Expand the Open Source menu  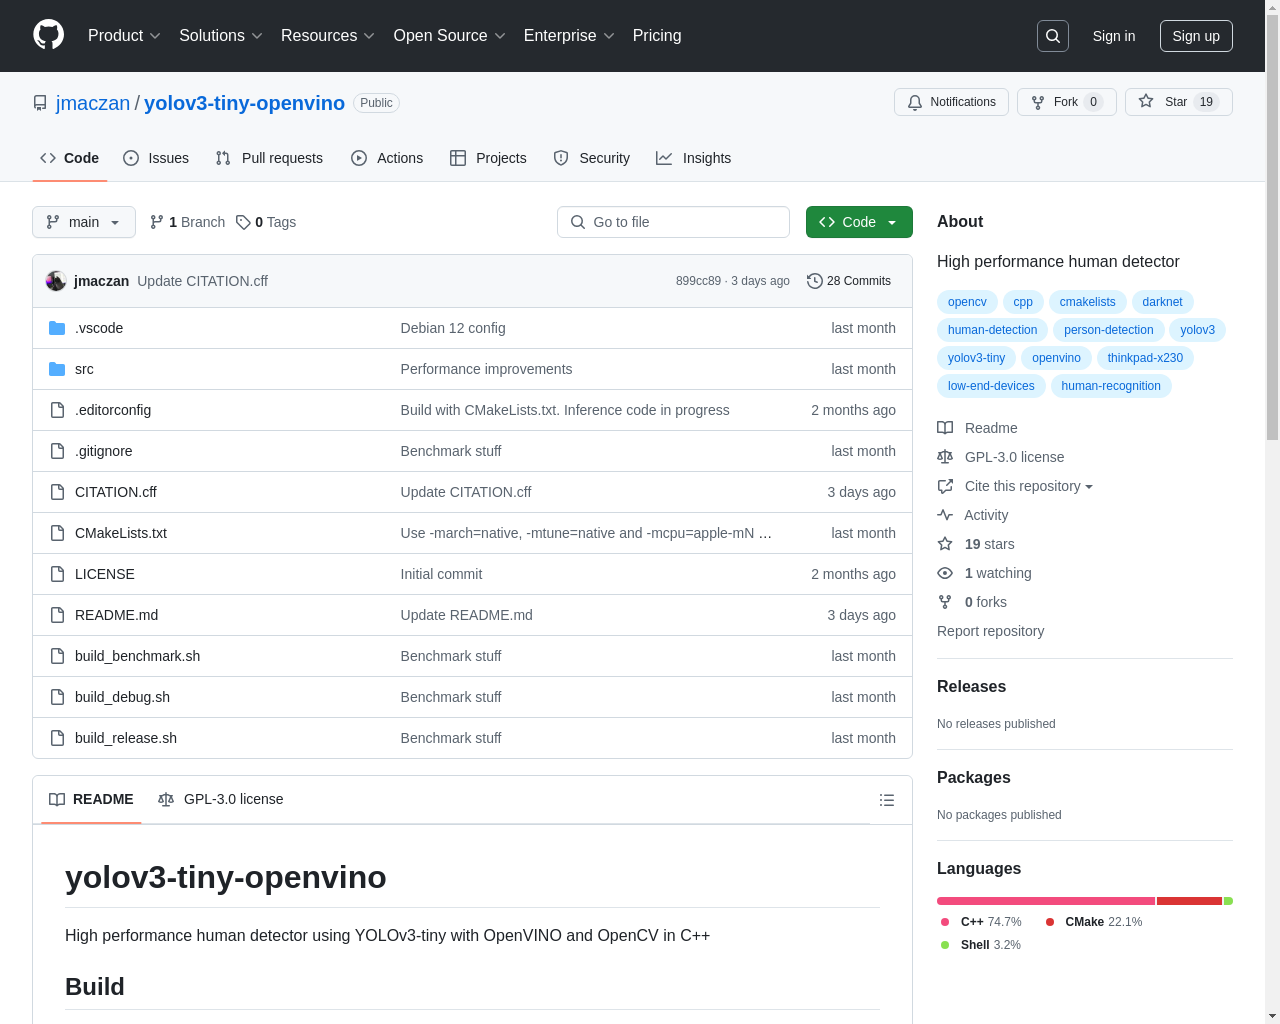pyautogui.click(x=450, y=36)
